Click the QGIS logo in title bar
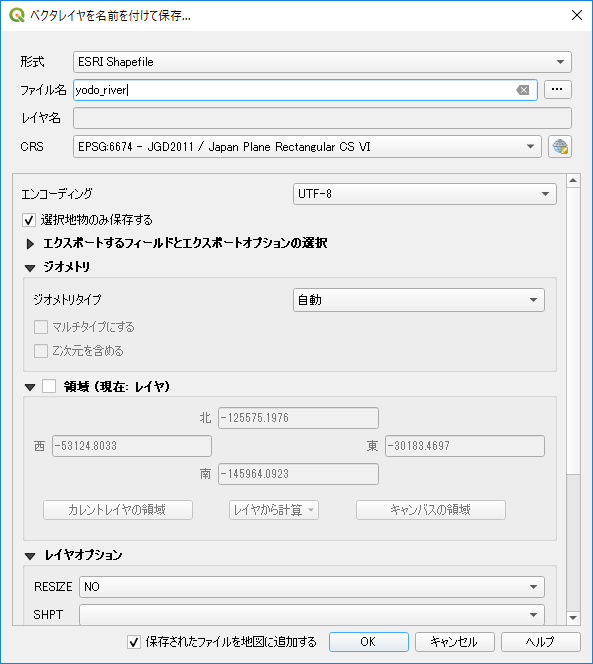593x664 pixels. (x=17, y=15)
